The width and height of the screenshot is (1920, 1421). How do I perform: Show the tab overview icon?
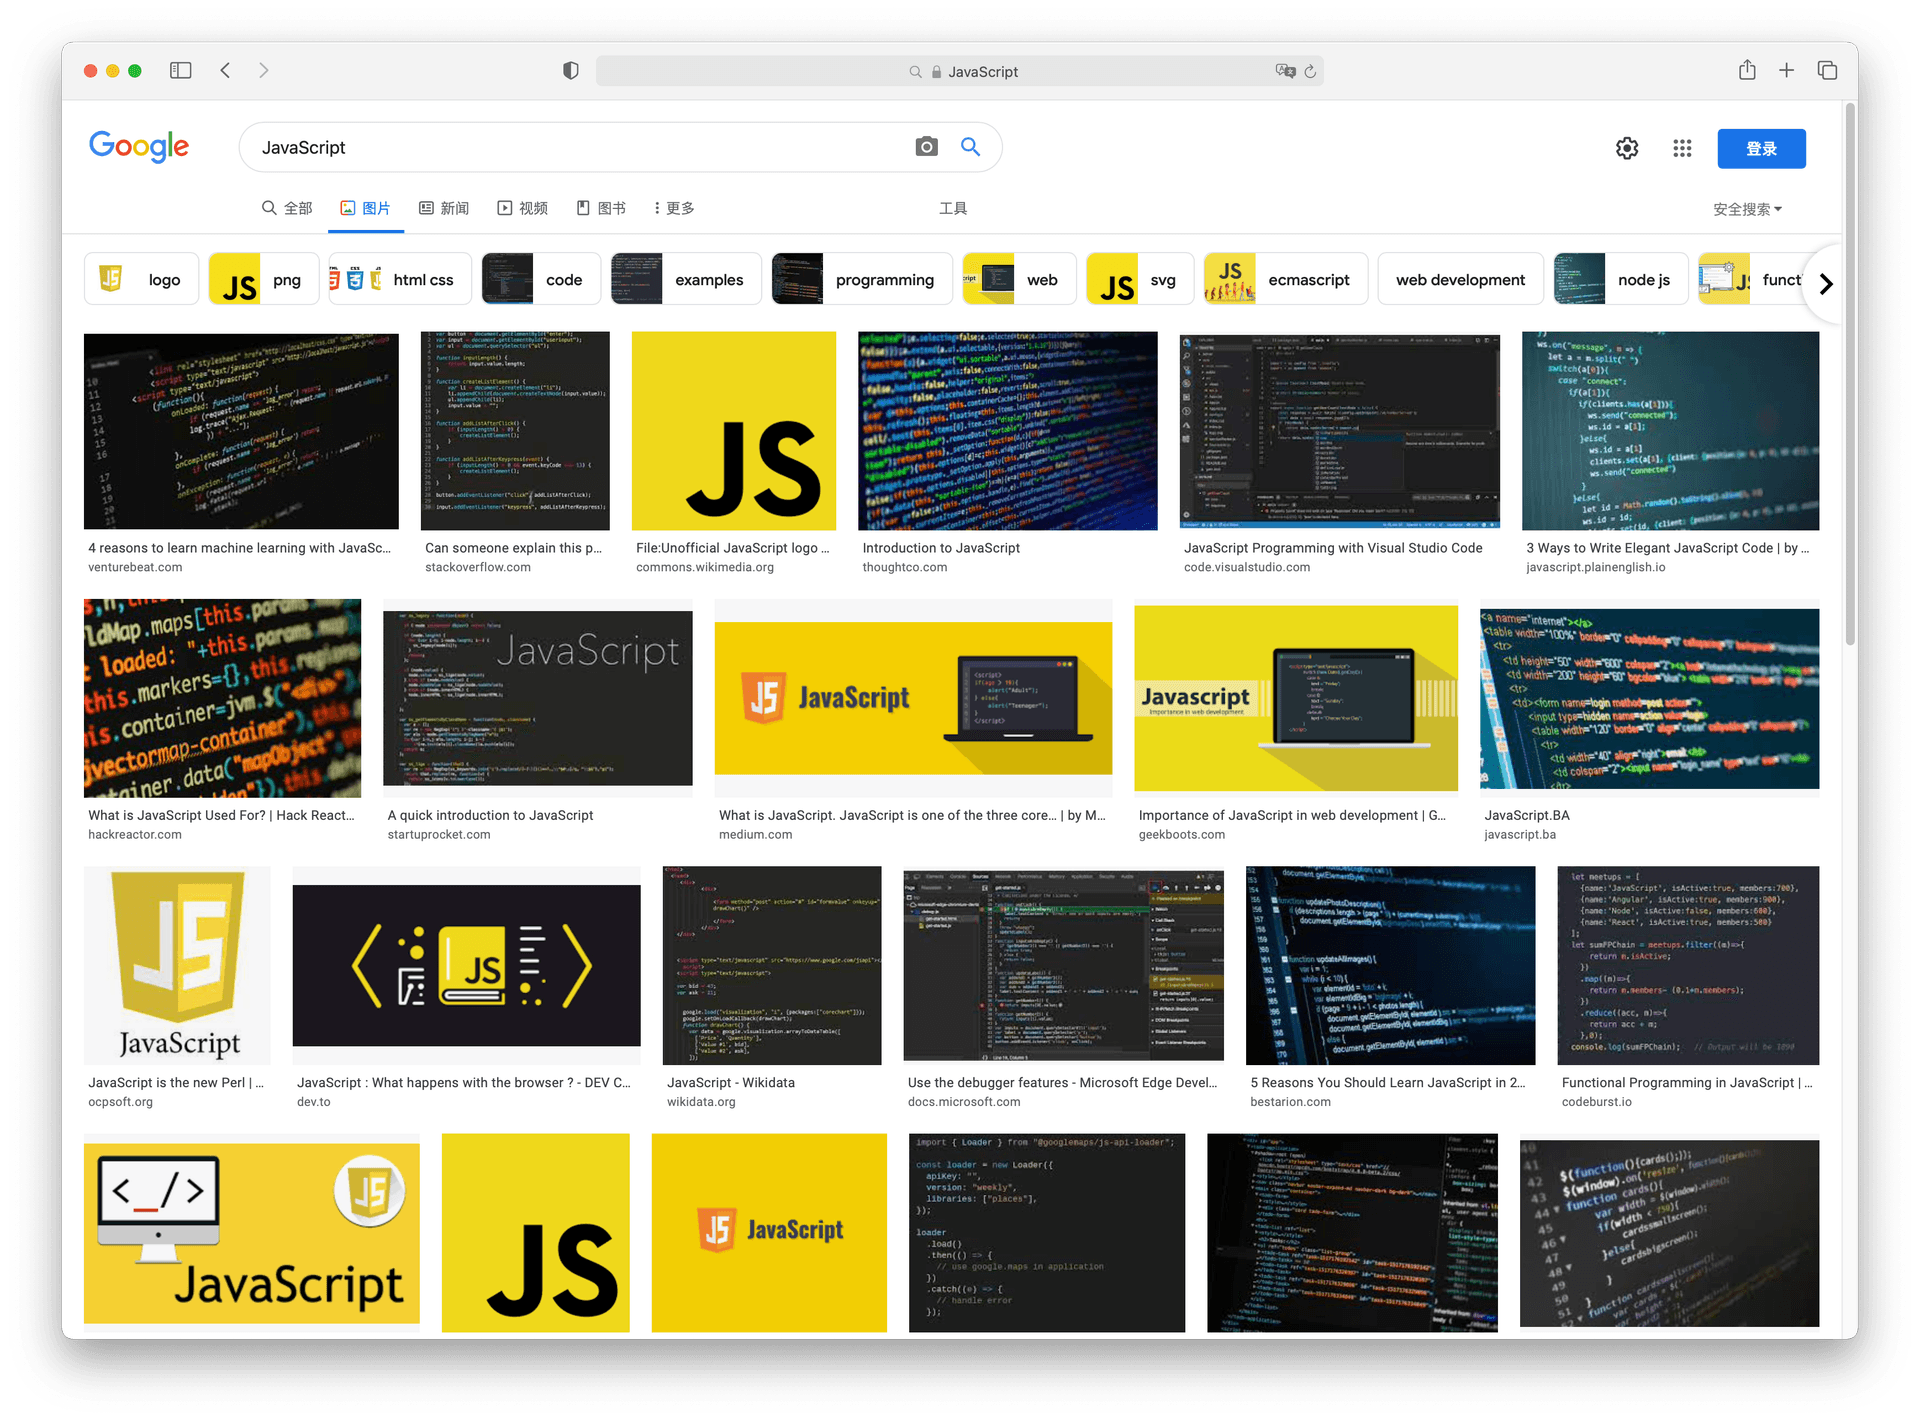(x=1827, y=70)
